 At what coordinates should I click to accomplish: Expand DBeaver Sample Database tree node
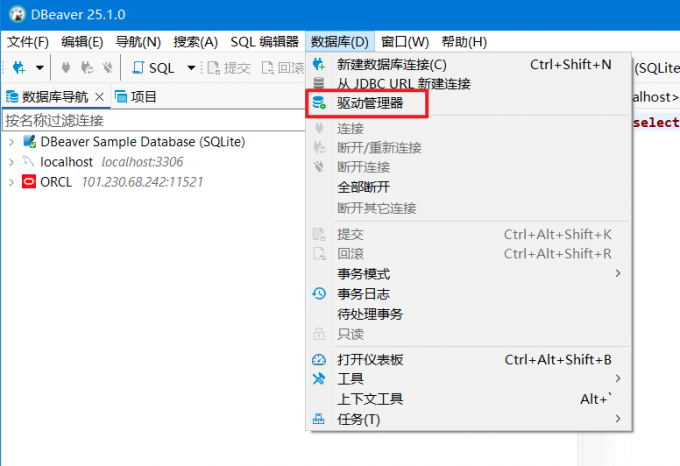click(x=12, y=142)
